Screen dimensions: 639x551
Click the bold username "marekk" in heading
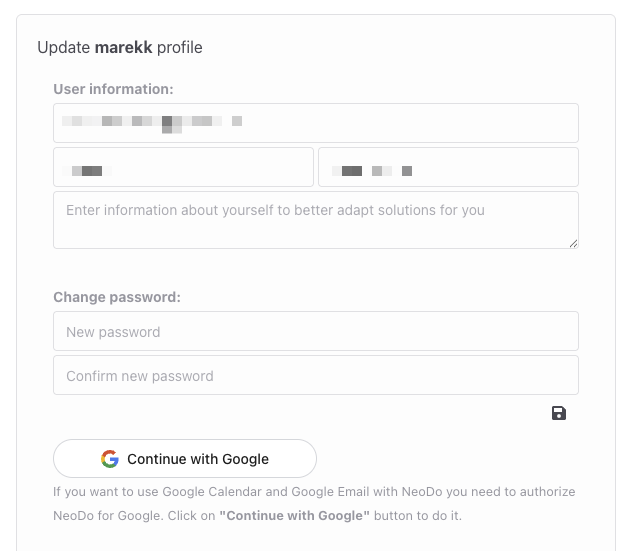click(x=124, y=47)
